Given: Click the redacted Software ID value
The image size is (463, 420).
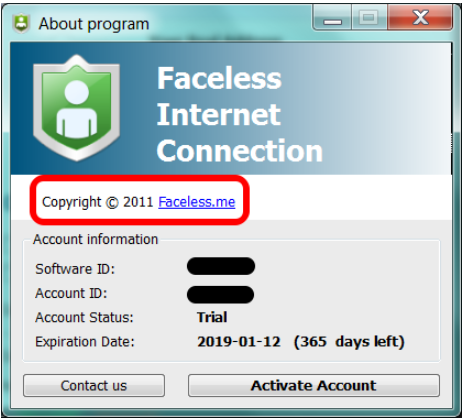Looking at the screenshot, I should coord(221,266).
